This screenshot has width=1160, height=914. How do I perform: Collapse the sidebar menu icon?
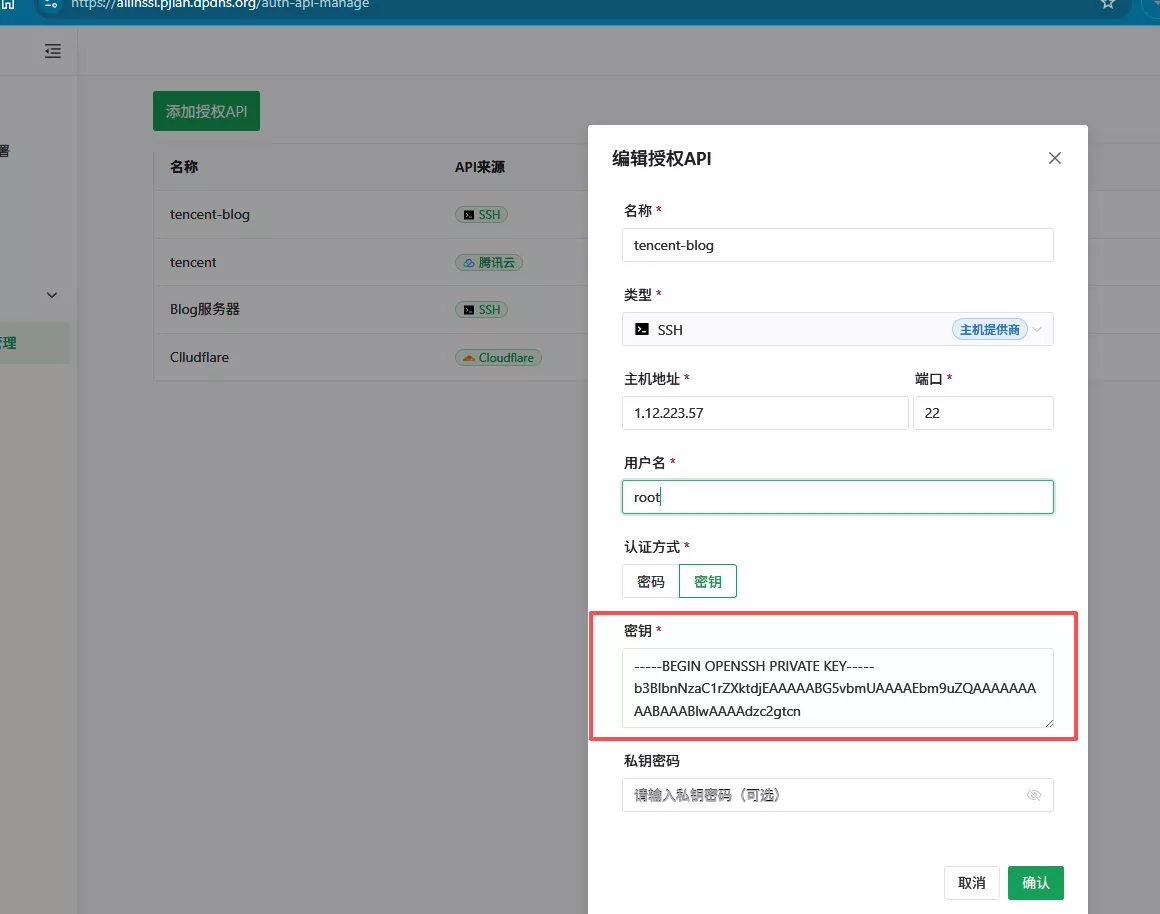53,51
